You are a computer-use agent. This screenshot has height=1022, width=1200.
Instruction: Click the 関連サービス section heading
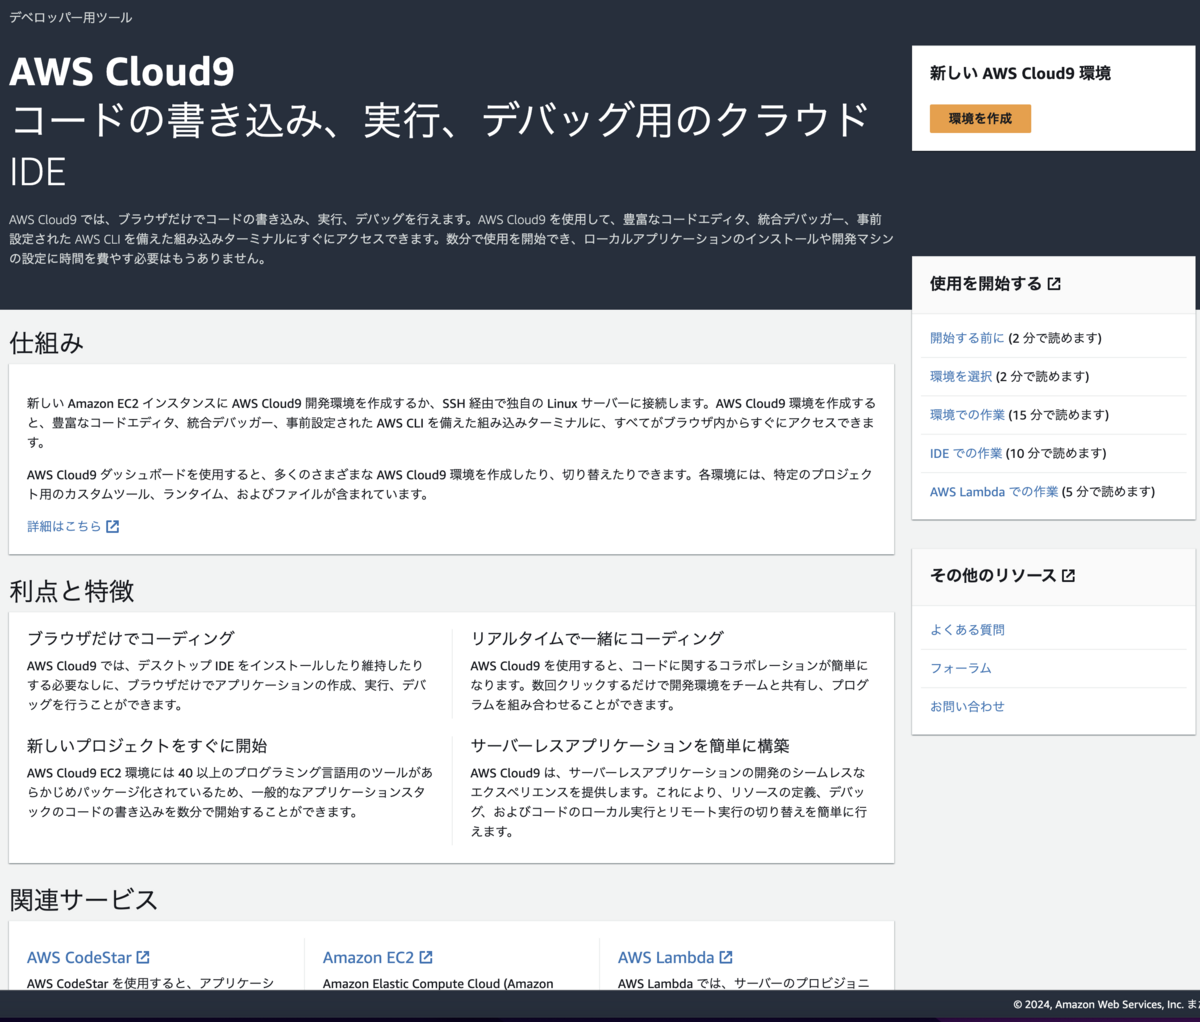pos(84,900)
